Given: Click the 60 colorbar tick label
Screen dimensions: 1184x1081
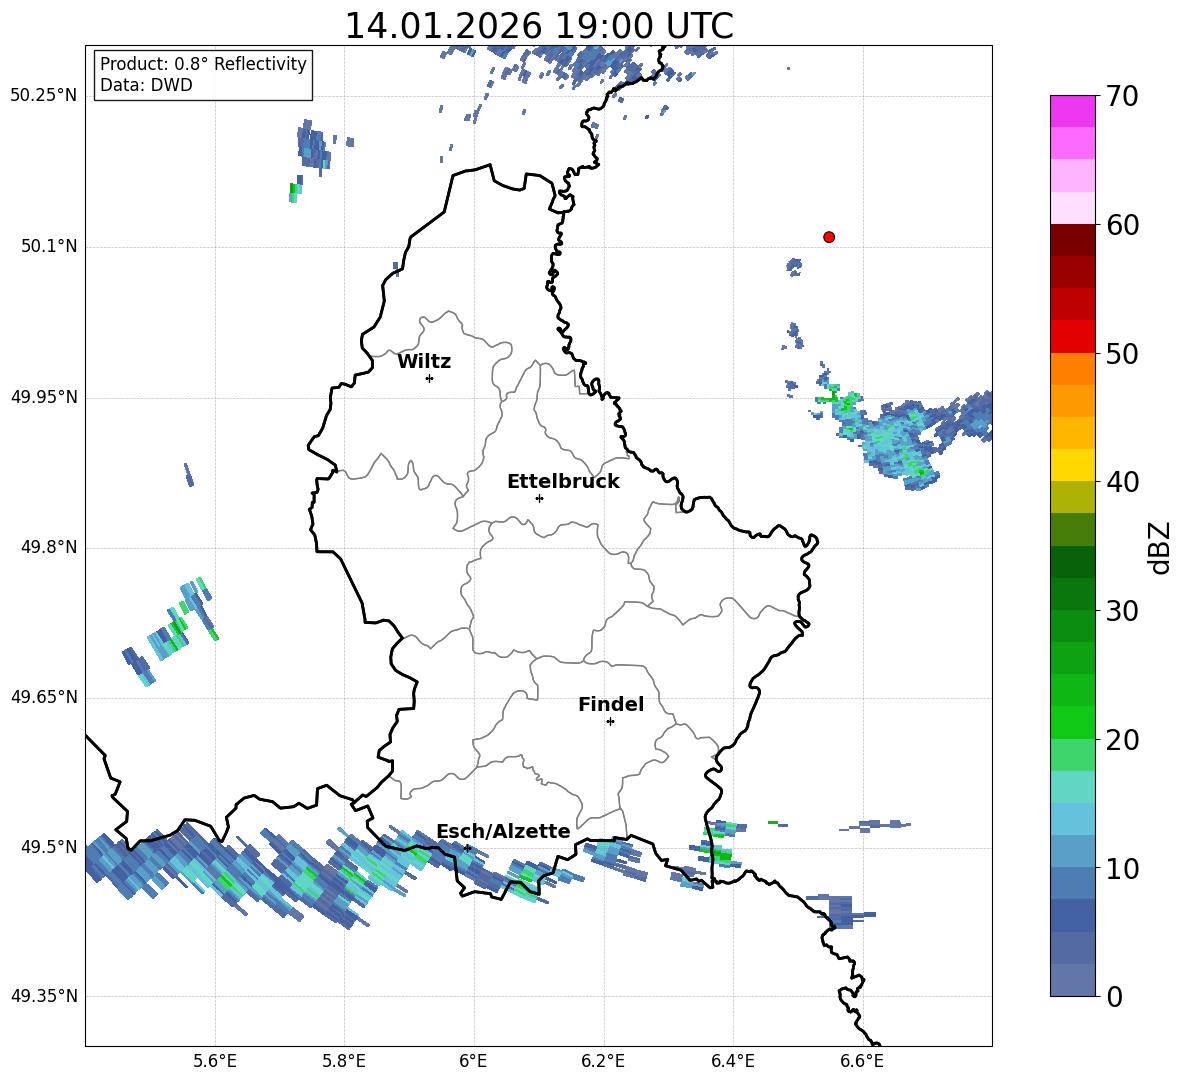Looking at the screenshot, I should click(x=1122, y=225).
